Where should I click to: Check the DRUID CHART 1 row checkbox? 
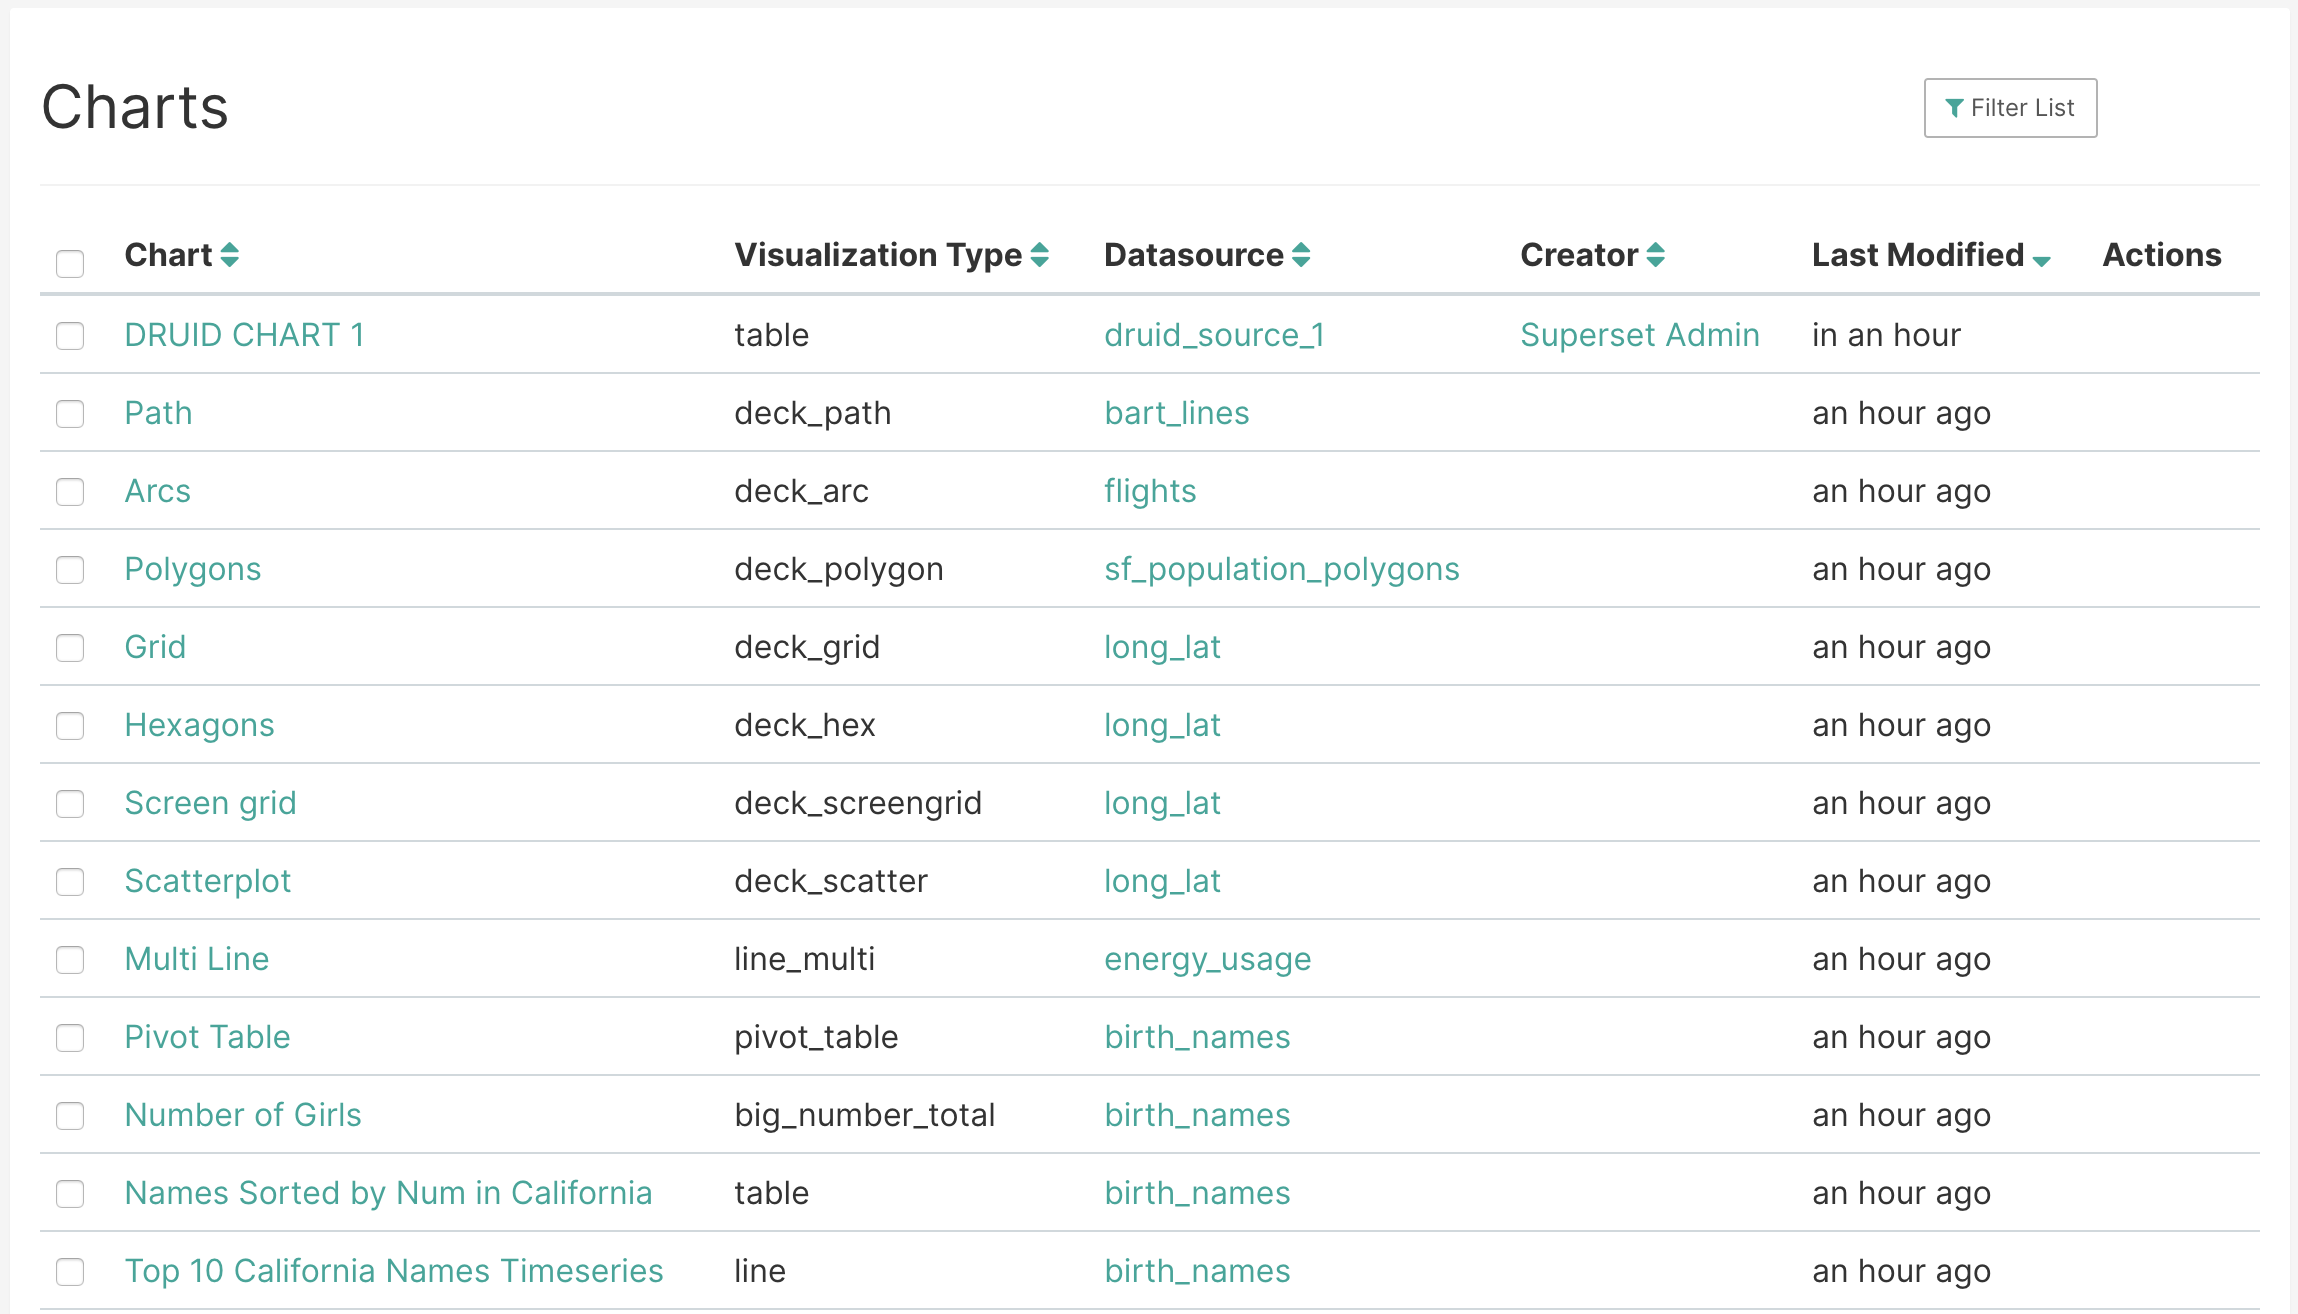[70, 335]
